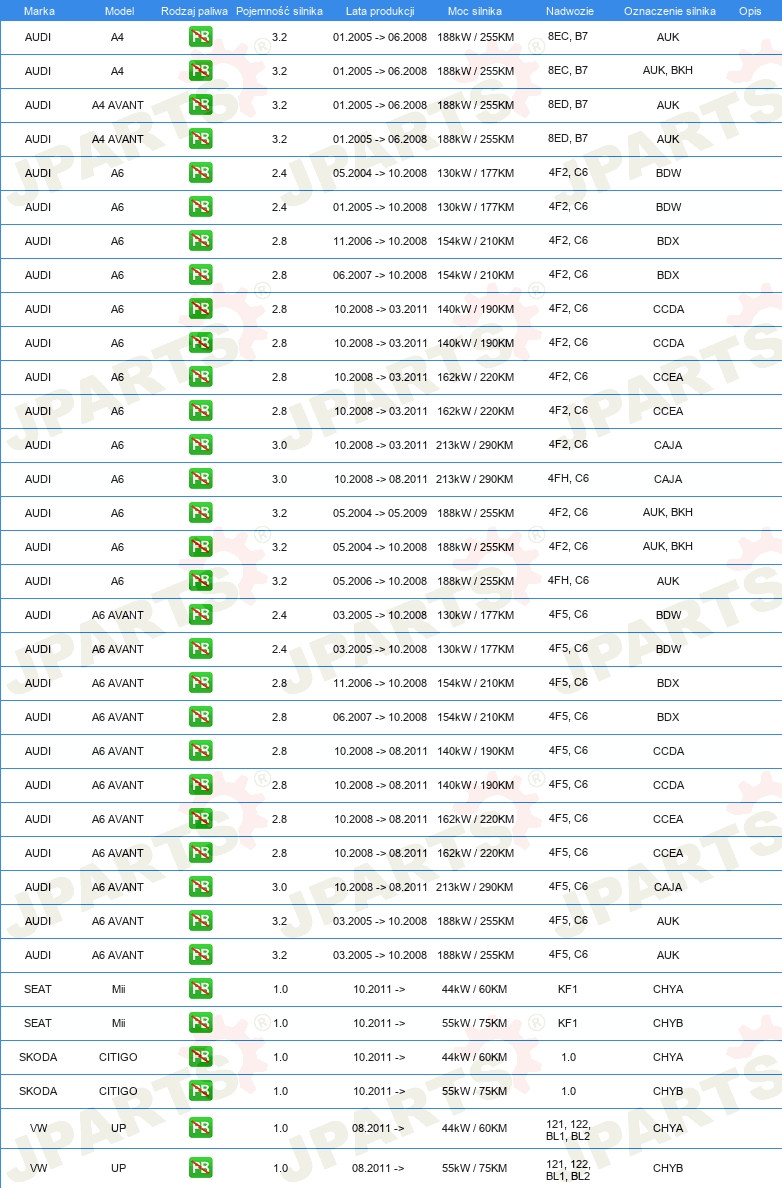Image resolution: width=782 pixels, height=1188 pixels.
Task: Click SKODA in the CHYB row
Action: click(x=38, y=1092)
